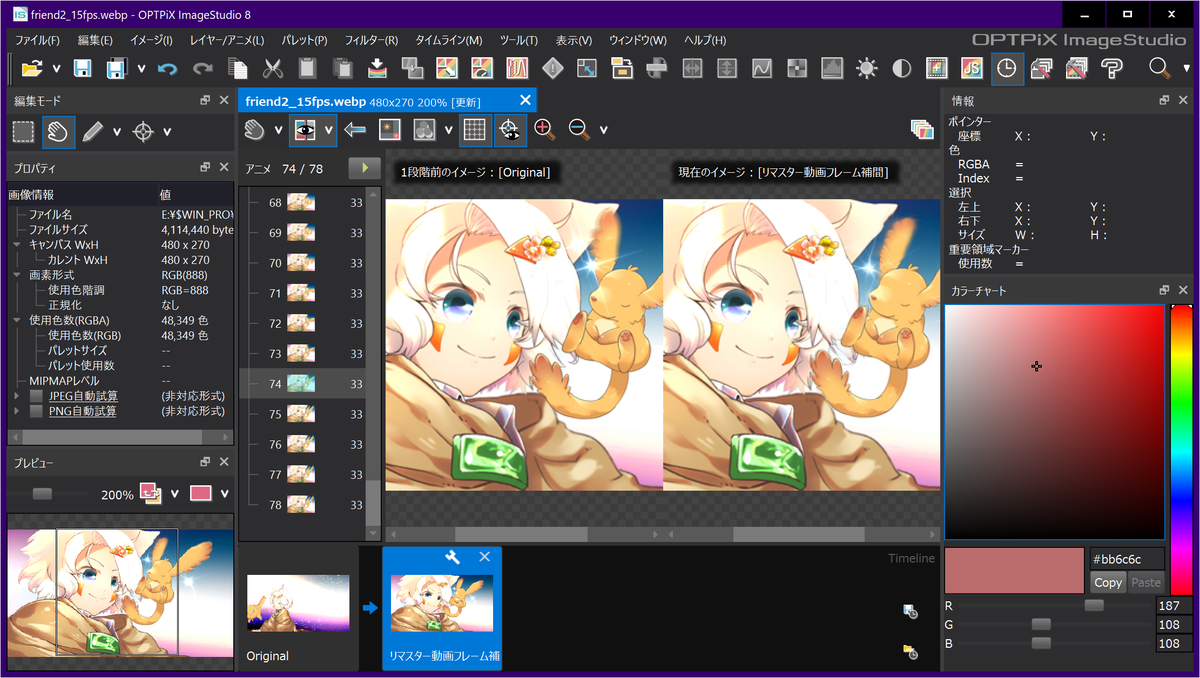Select animation frame 74 in list

point(303,383)
